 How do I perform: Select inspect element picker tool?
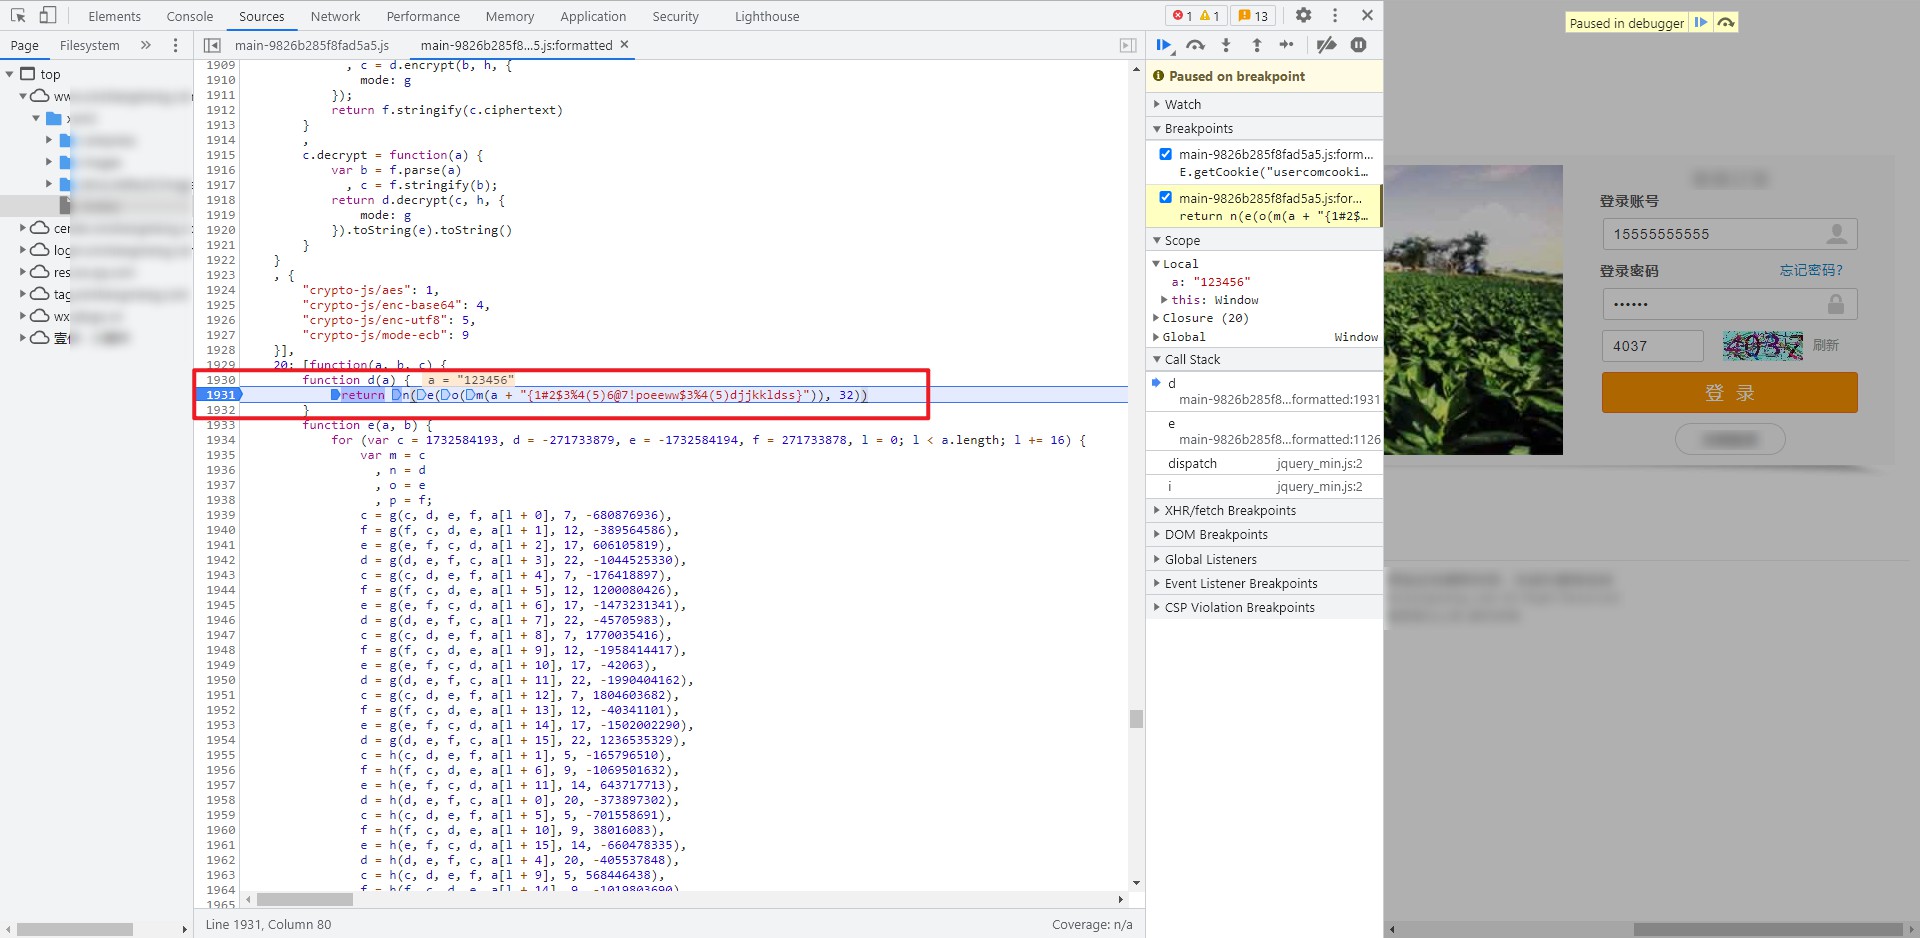18,16
